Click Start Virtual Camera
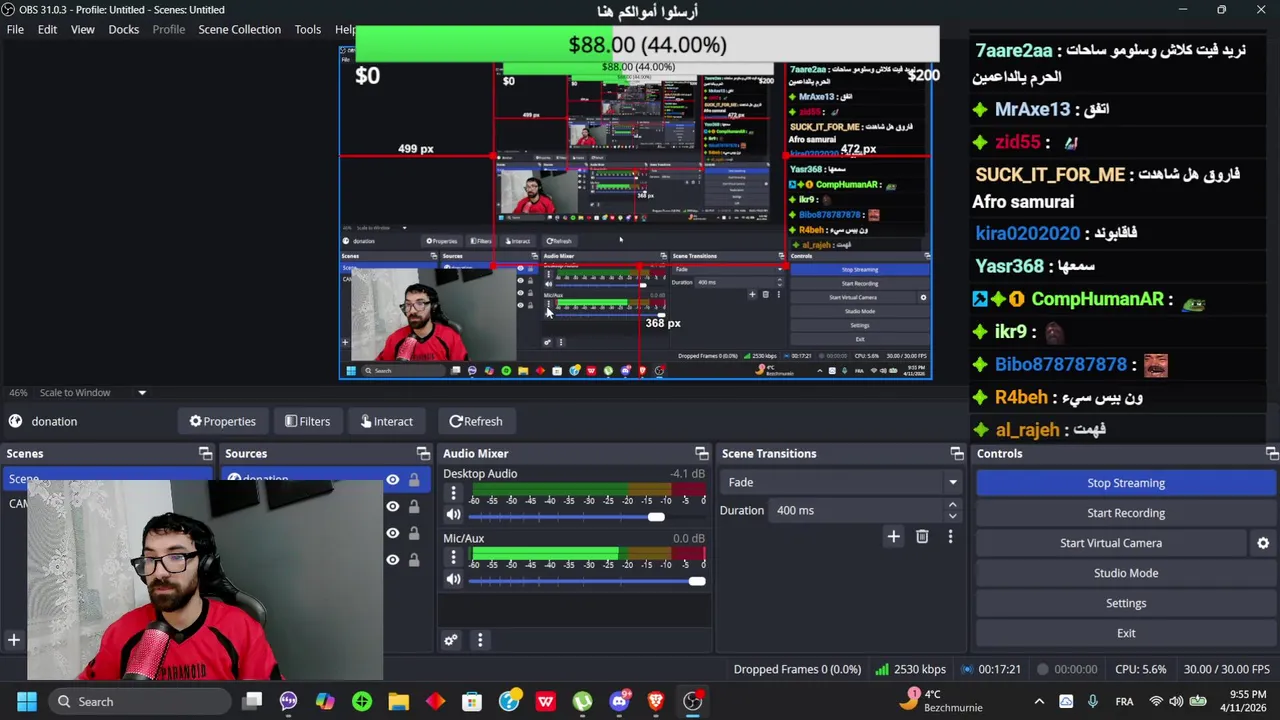Image resolution: width=1280 pixels, height=720 pixels. coord(1111,543)
